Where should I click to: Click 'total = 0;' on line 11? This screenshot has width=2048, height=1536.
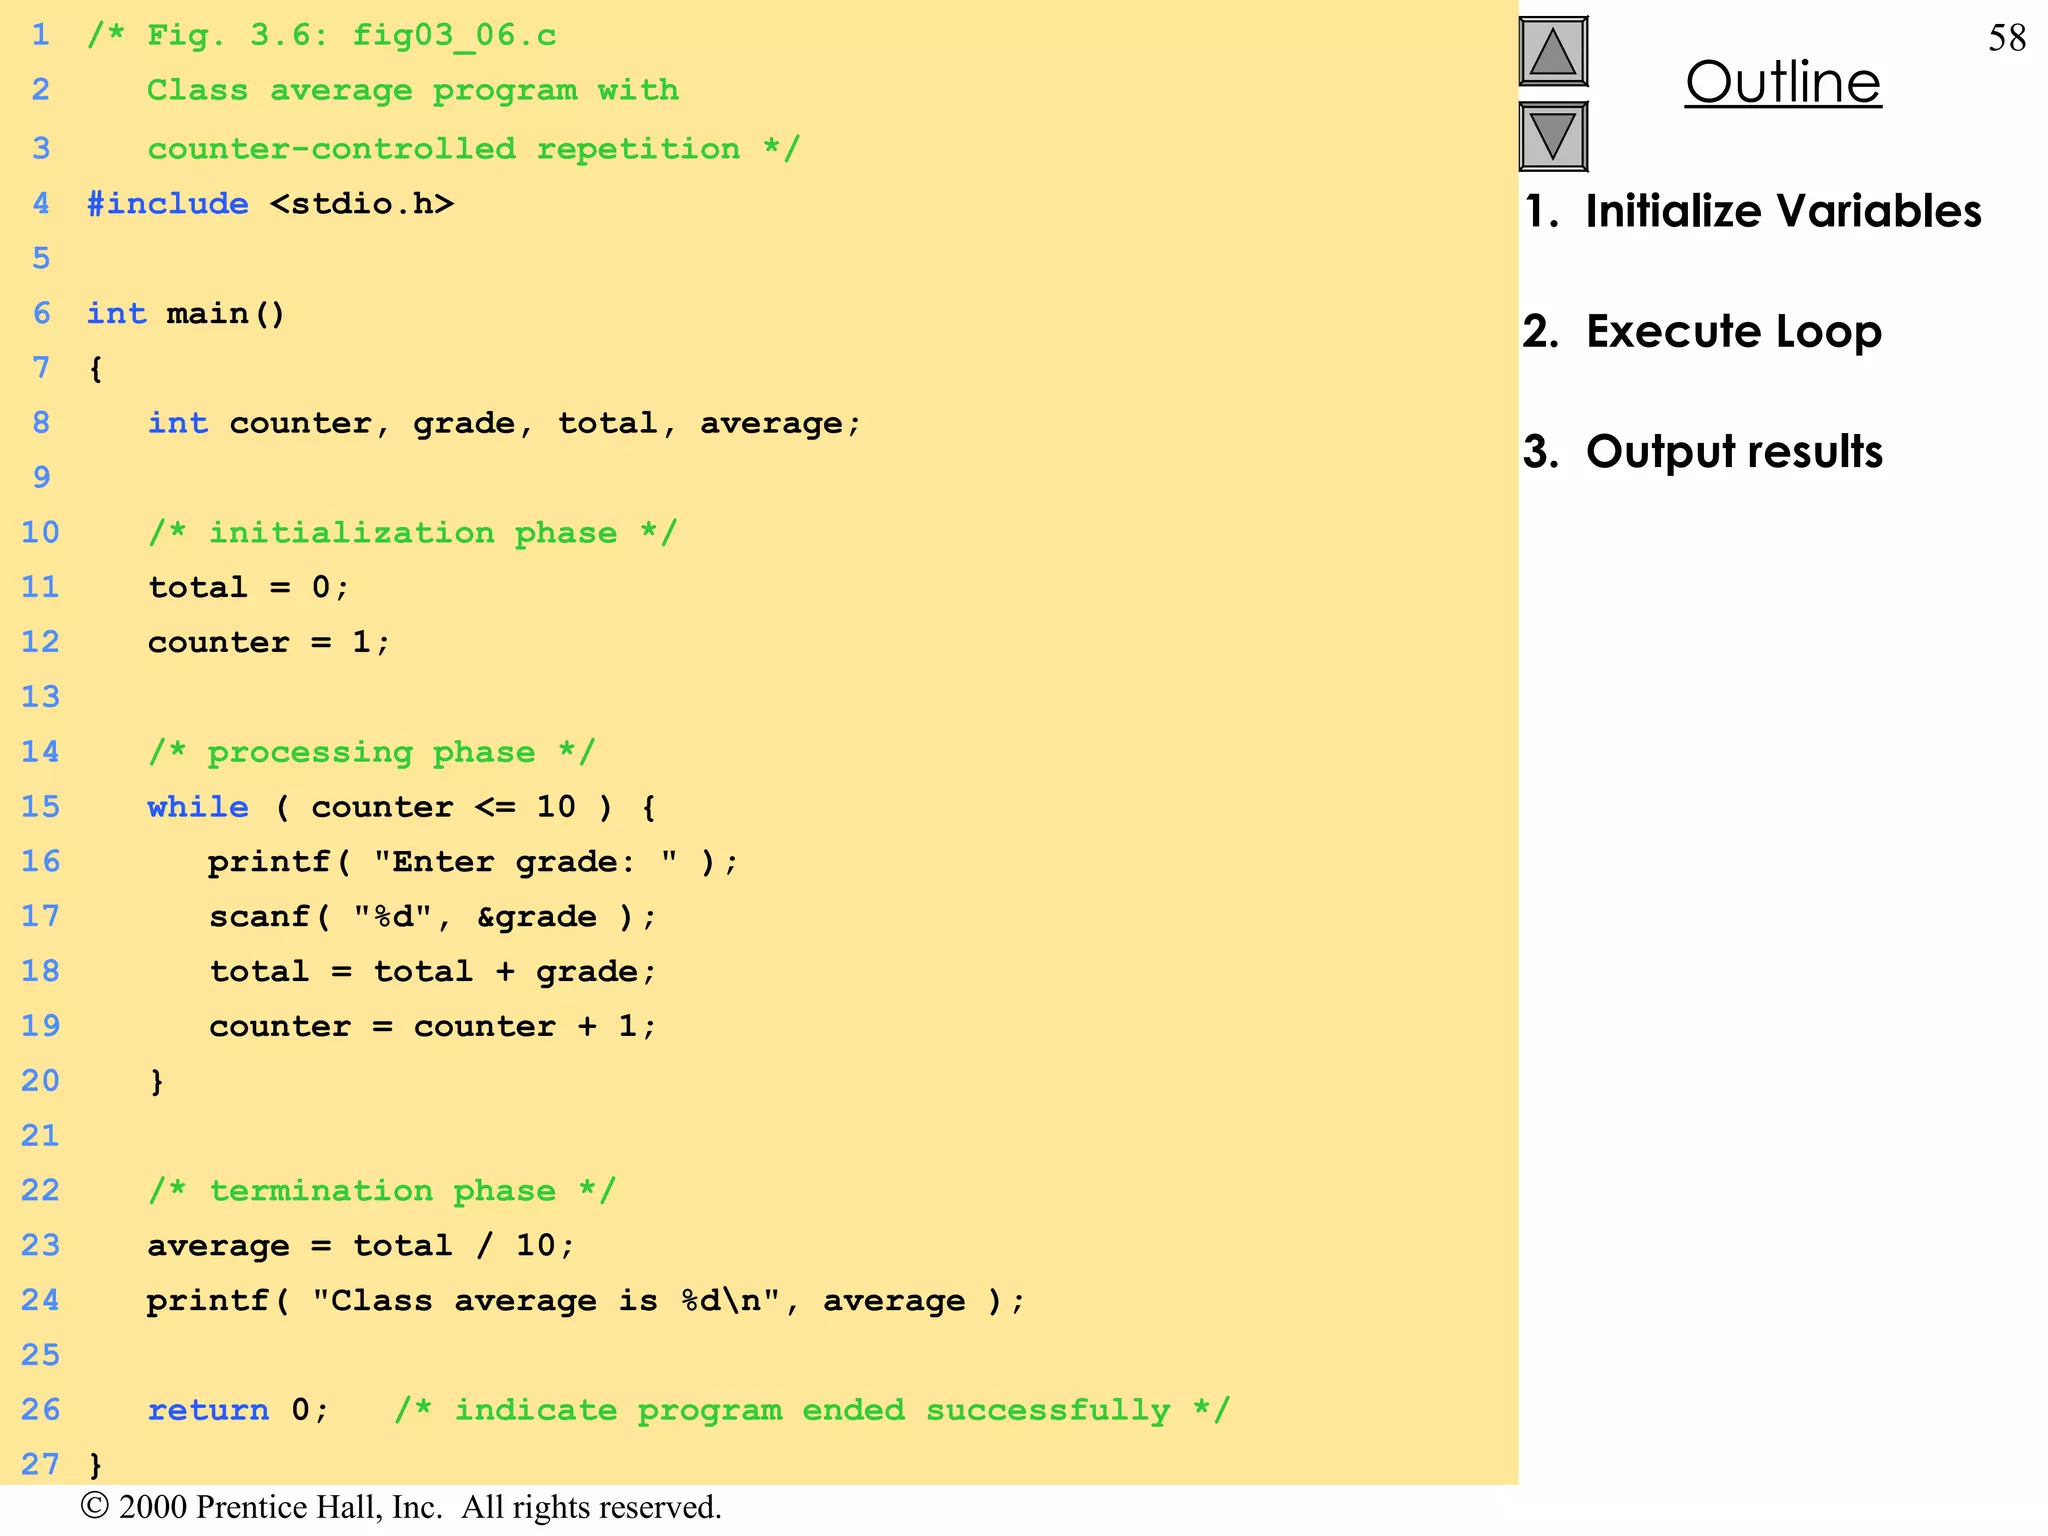click(249, 587)
